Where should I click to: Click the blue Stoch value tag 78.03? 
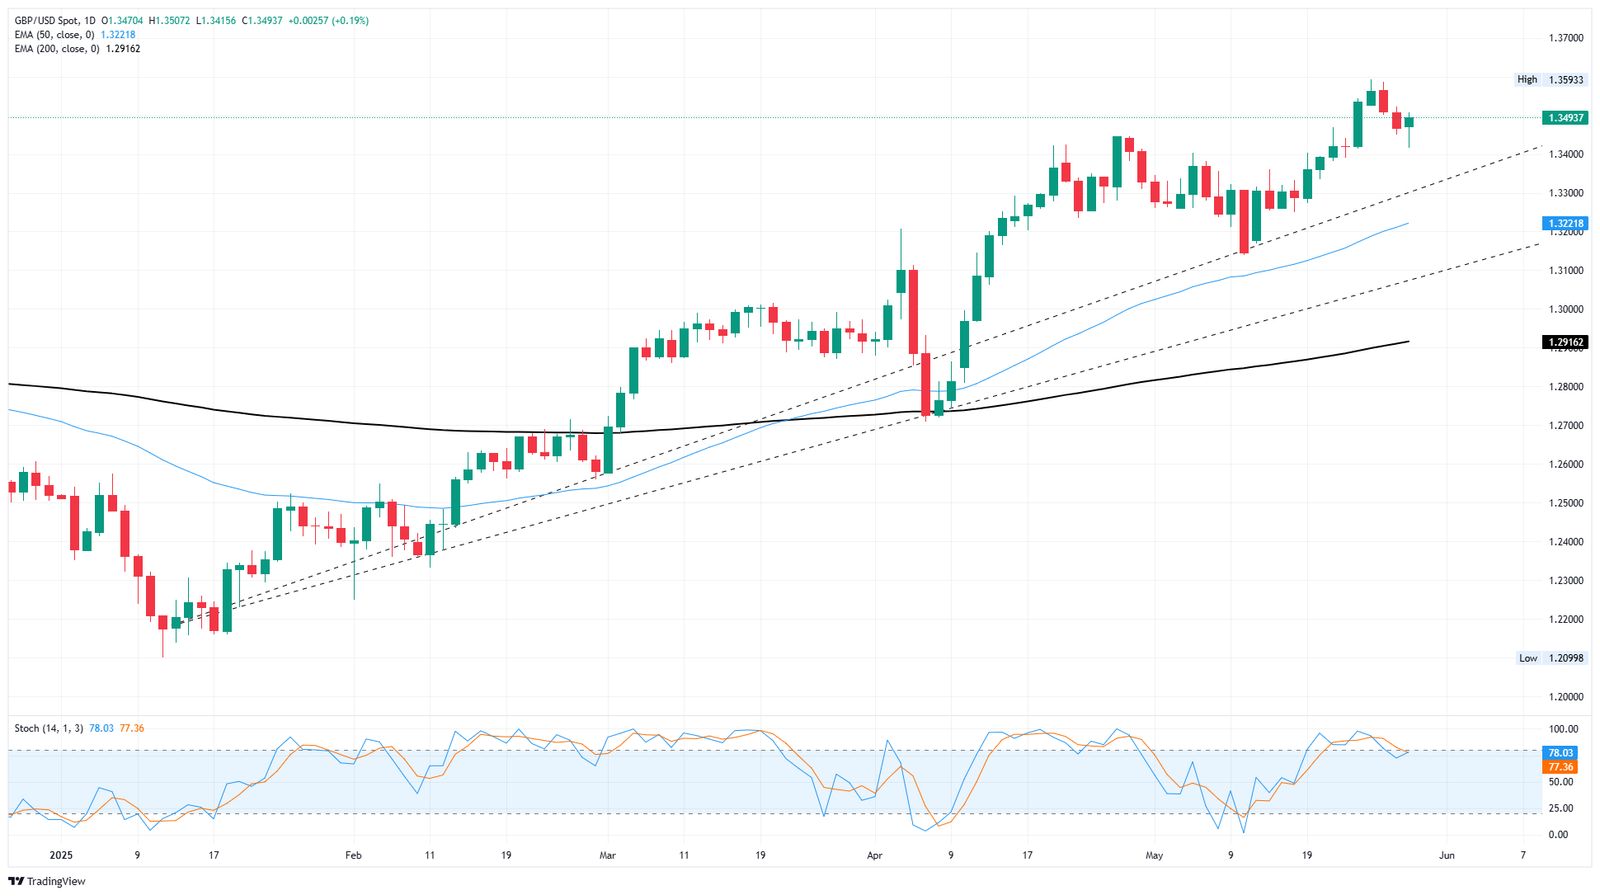[1560, 753]
